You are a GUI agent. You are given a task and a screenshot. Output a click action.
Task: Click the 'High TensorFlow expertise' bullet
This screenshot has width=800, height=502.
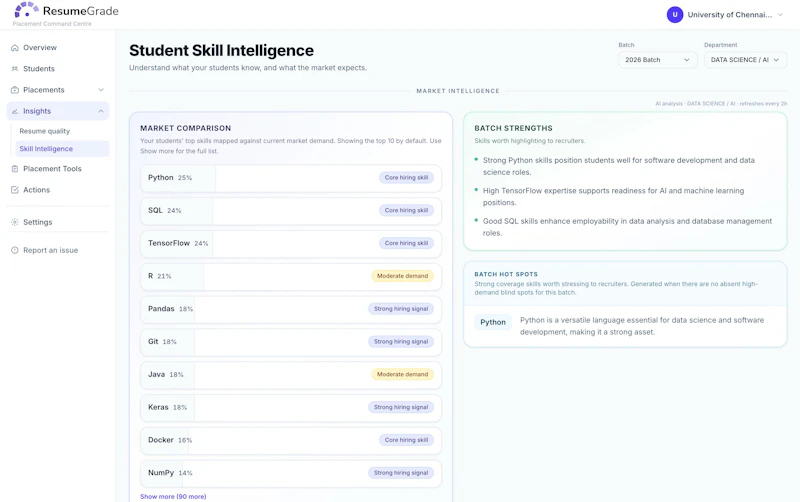point(613,196)
